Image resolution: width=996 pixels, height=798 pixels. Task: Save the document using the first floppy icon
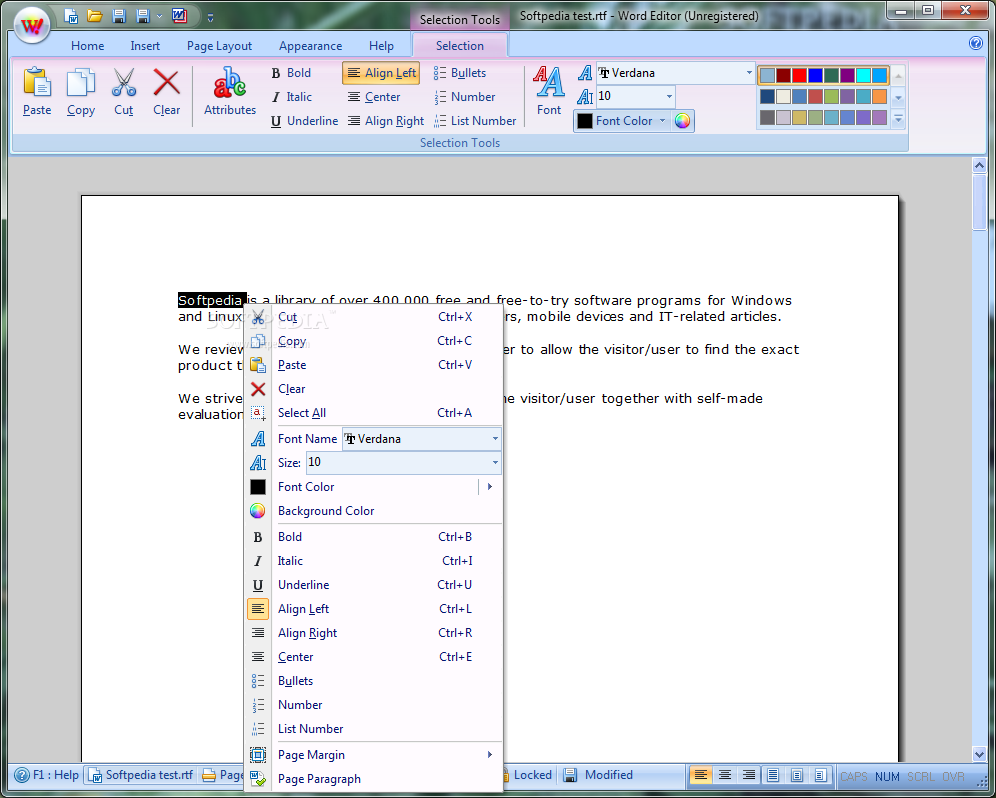click(119, 16)
